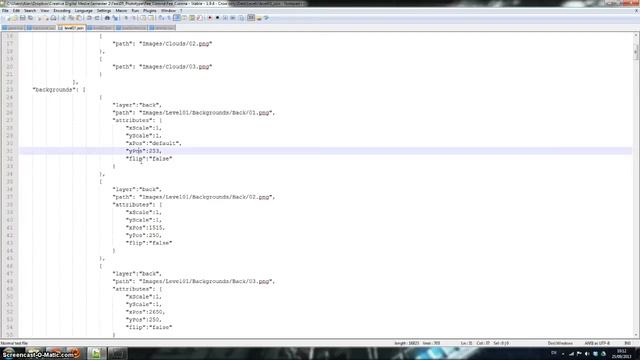Click the Windows Start button

click(9, 353)
